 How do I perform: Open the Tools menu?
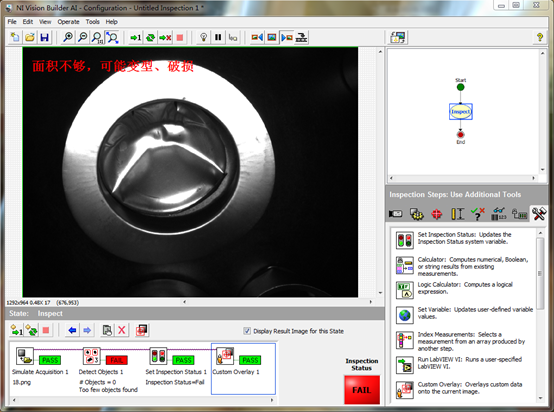click(93, 22)
